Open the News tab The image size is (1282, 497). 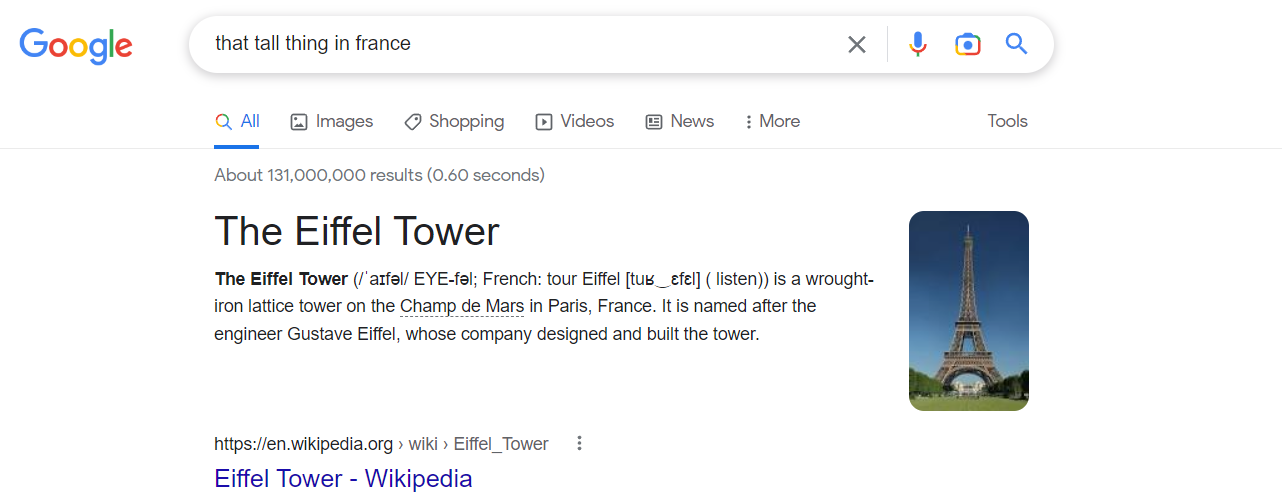point(680,121)
